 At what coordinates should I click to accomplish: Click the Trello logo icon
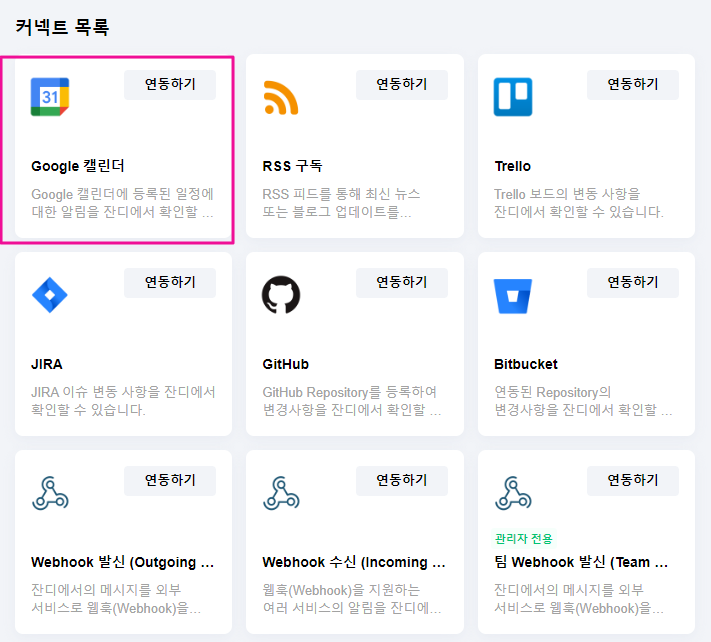tap(513, 97)
